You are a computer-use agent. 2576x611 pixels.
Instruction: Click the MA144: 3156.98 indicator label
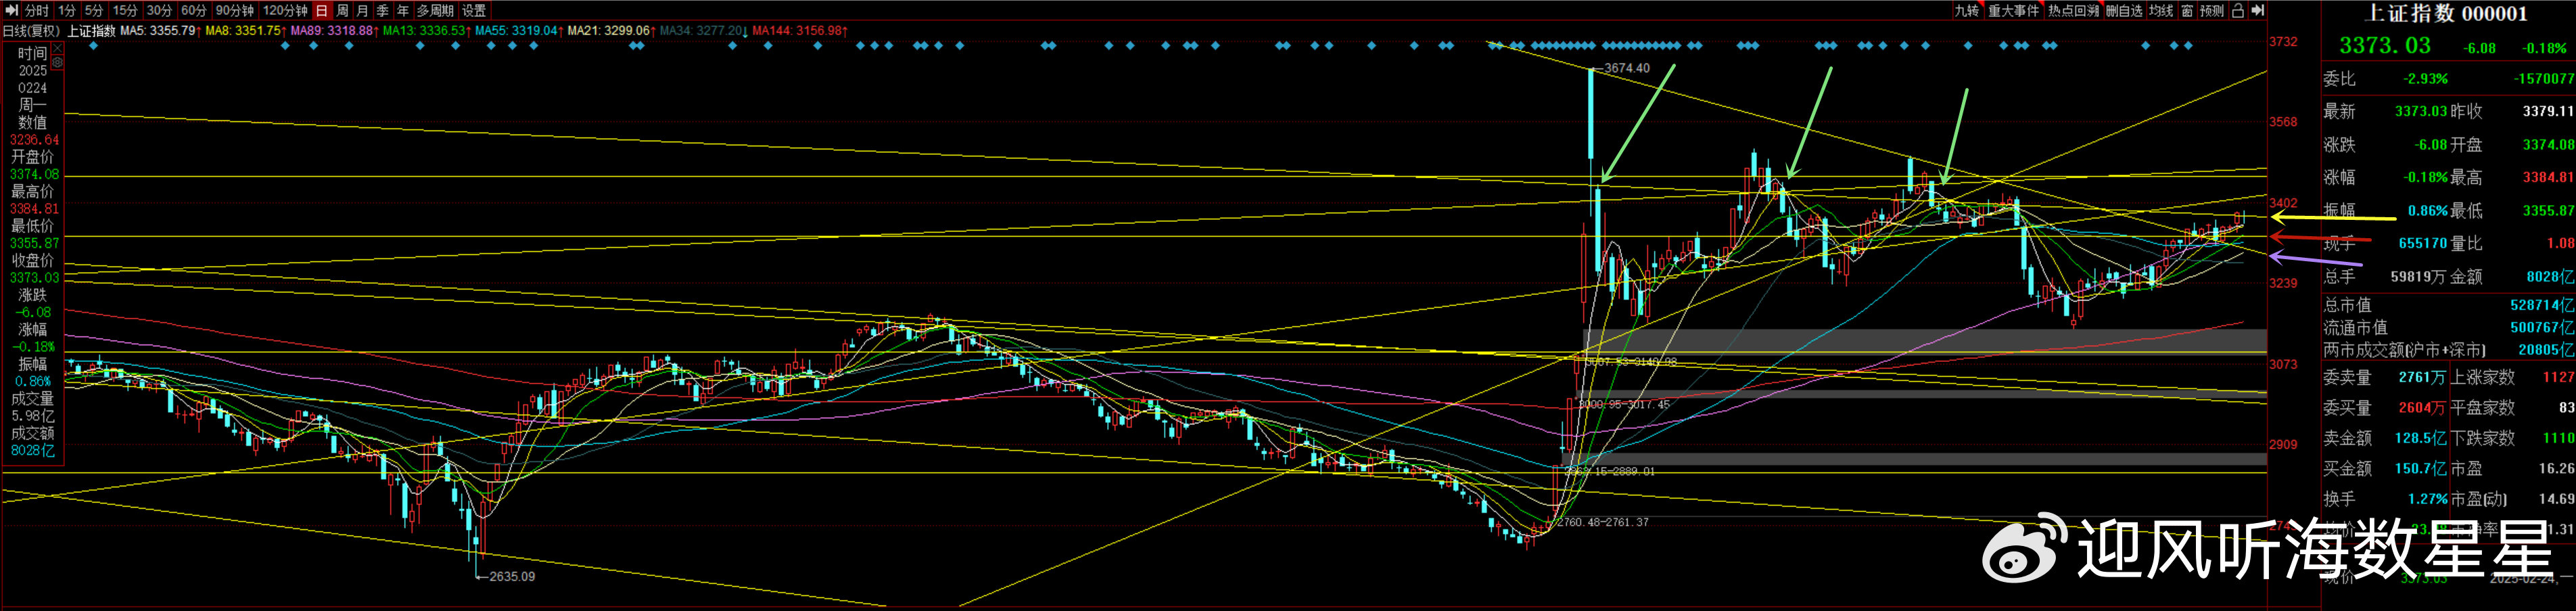800,31
